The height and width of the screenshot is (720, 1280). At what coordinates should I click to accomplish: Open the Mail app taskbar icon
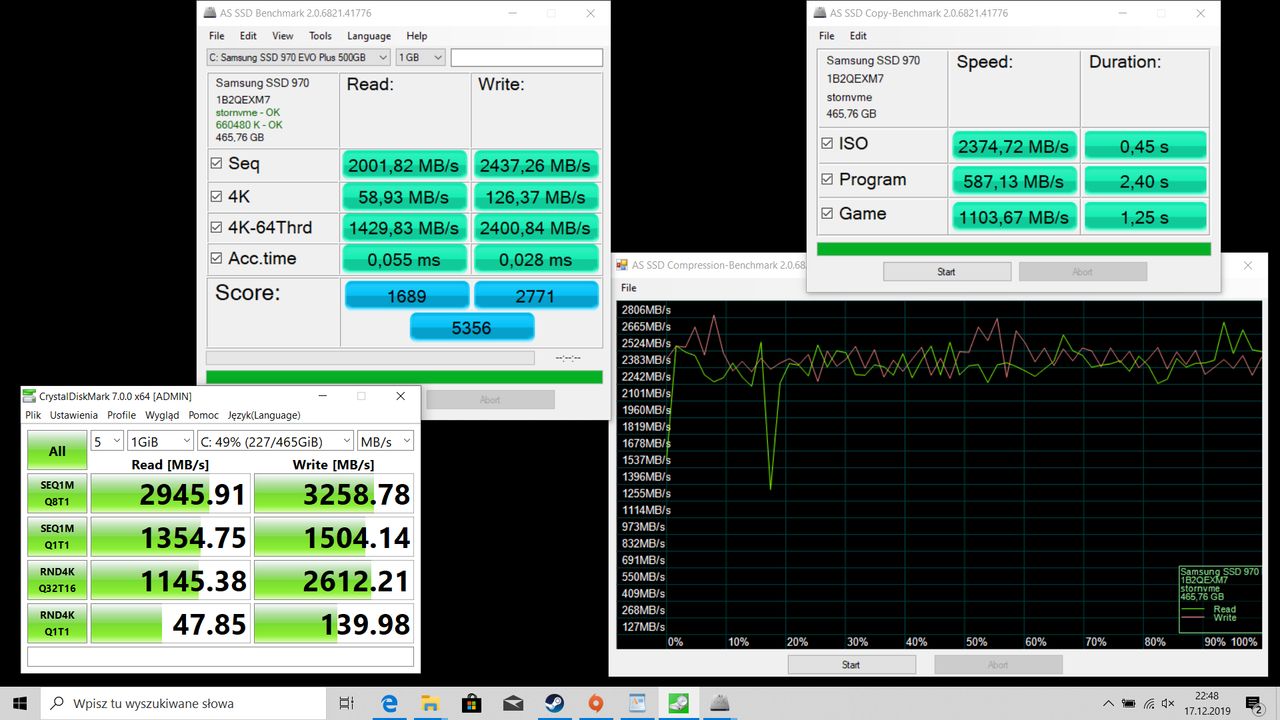point(513,703)
